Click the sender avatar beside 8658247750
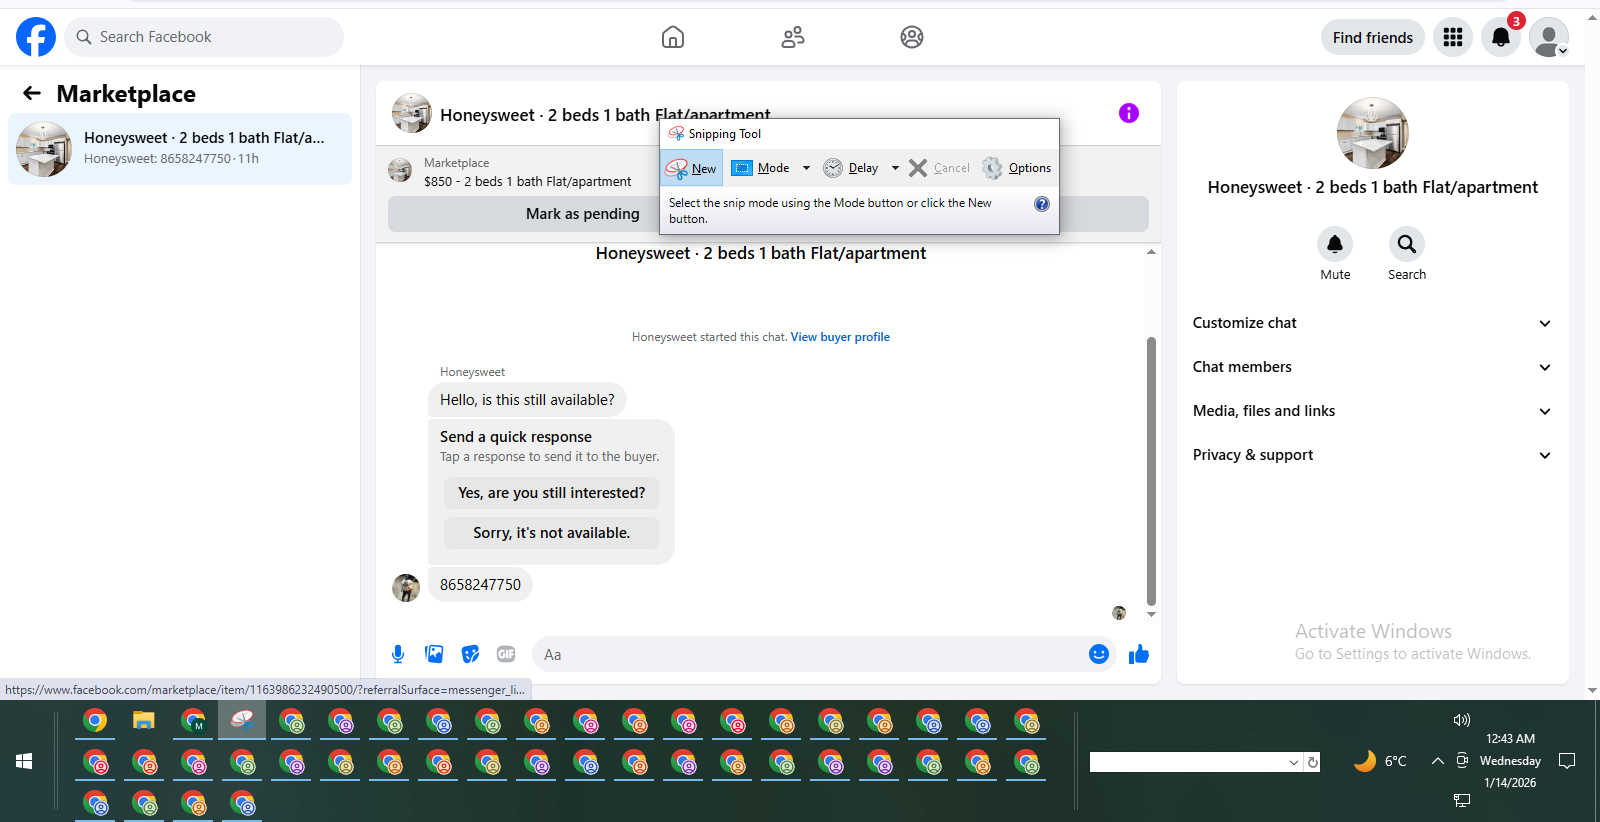1600x822 pixels. coord(406,588)
